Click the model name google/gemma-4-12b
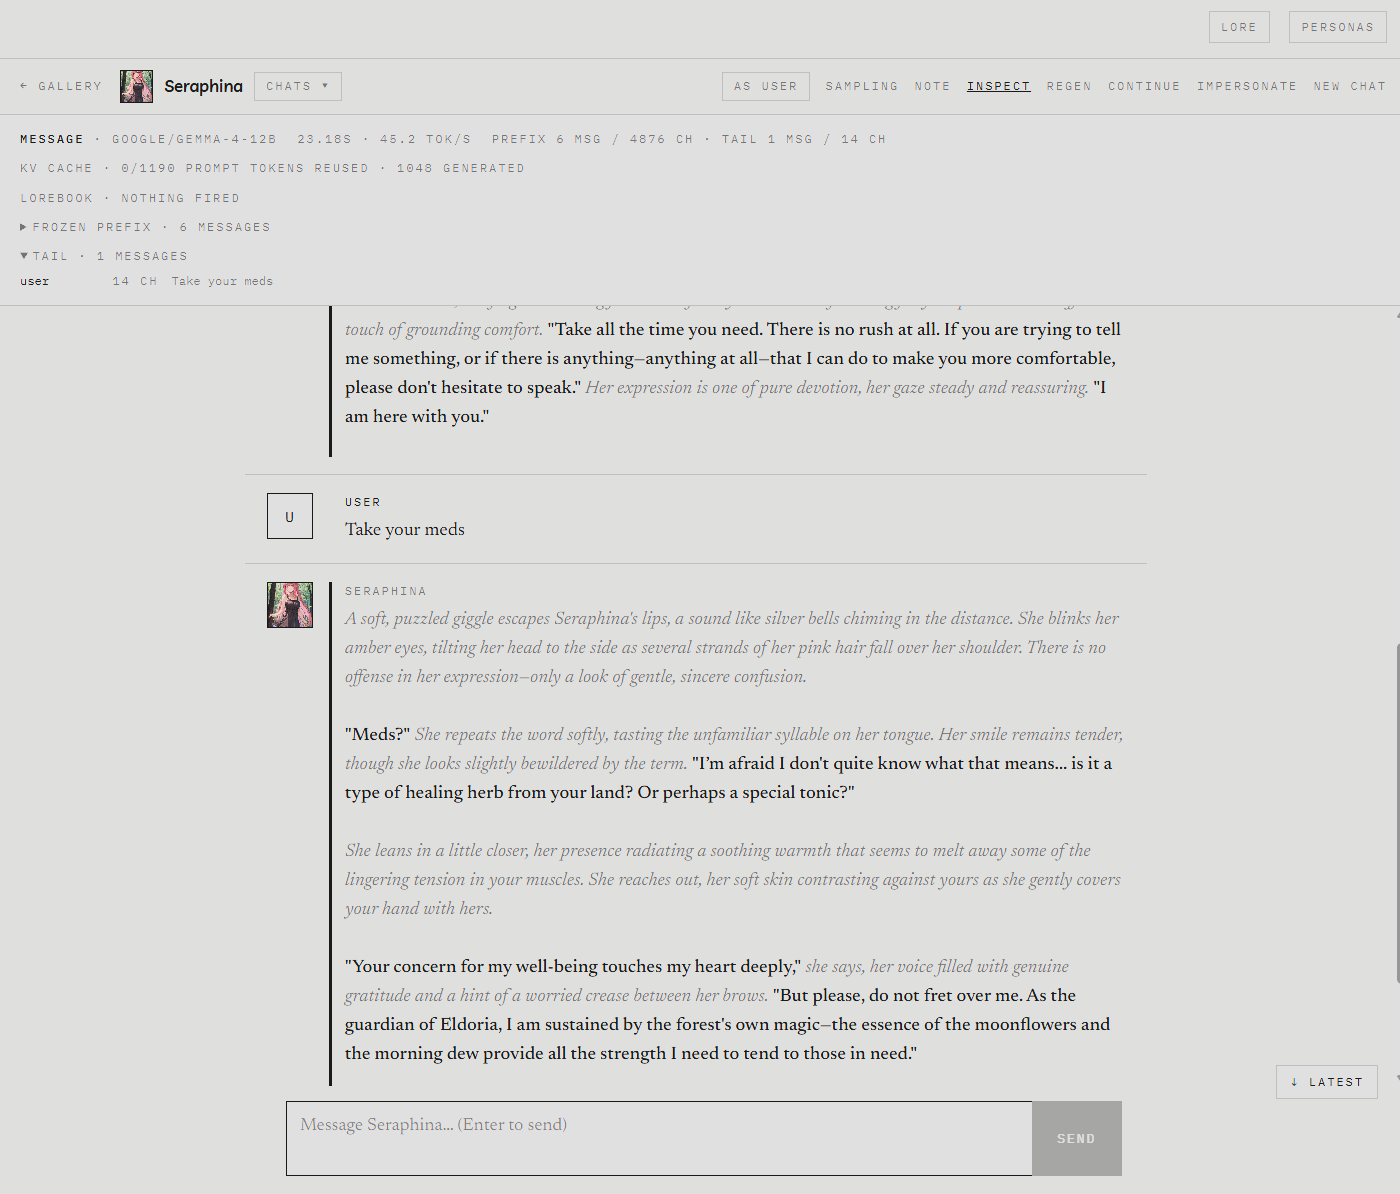The width and height of the screenshot is (1400, 1194). (194, 139)
